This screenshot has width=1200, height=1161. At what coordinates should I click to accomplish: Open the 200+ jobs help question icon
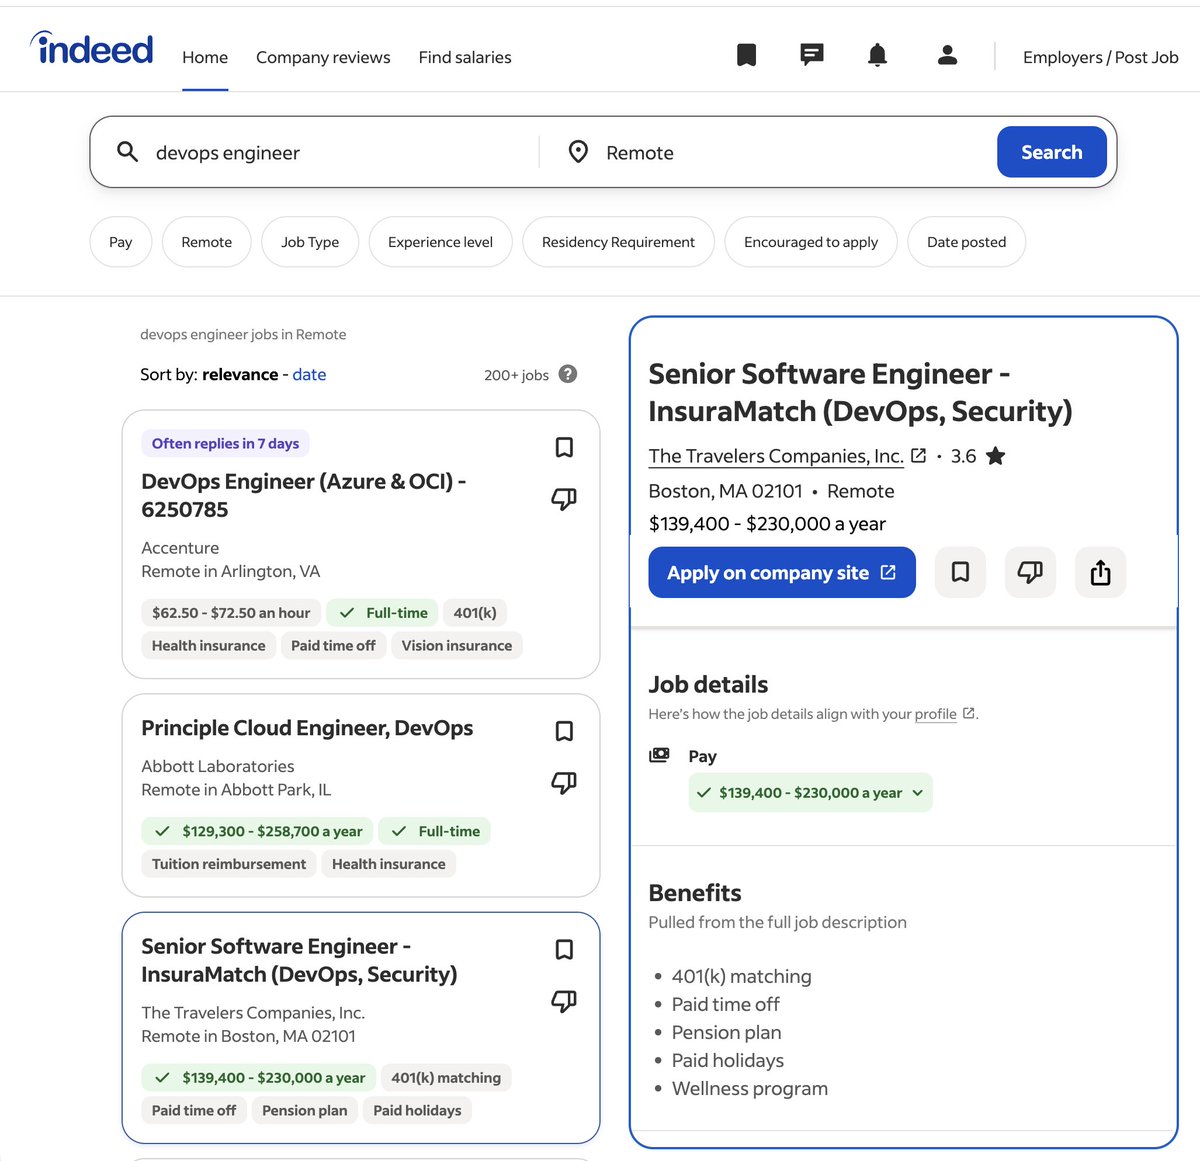tap(568, 374)
